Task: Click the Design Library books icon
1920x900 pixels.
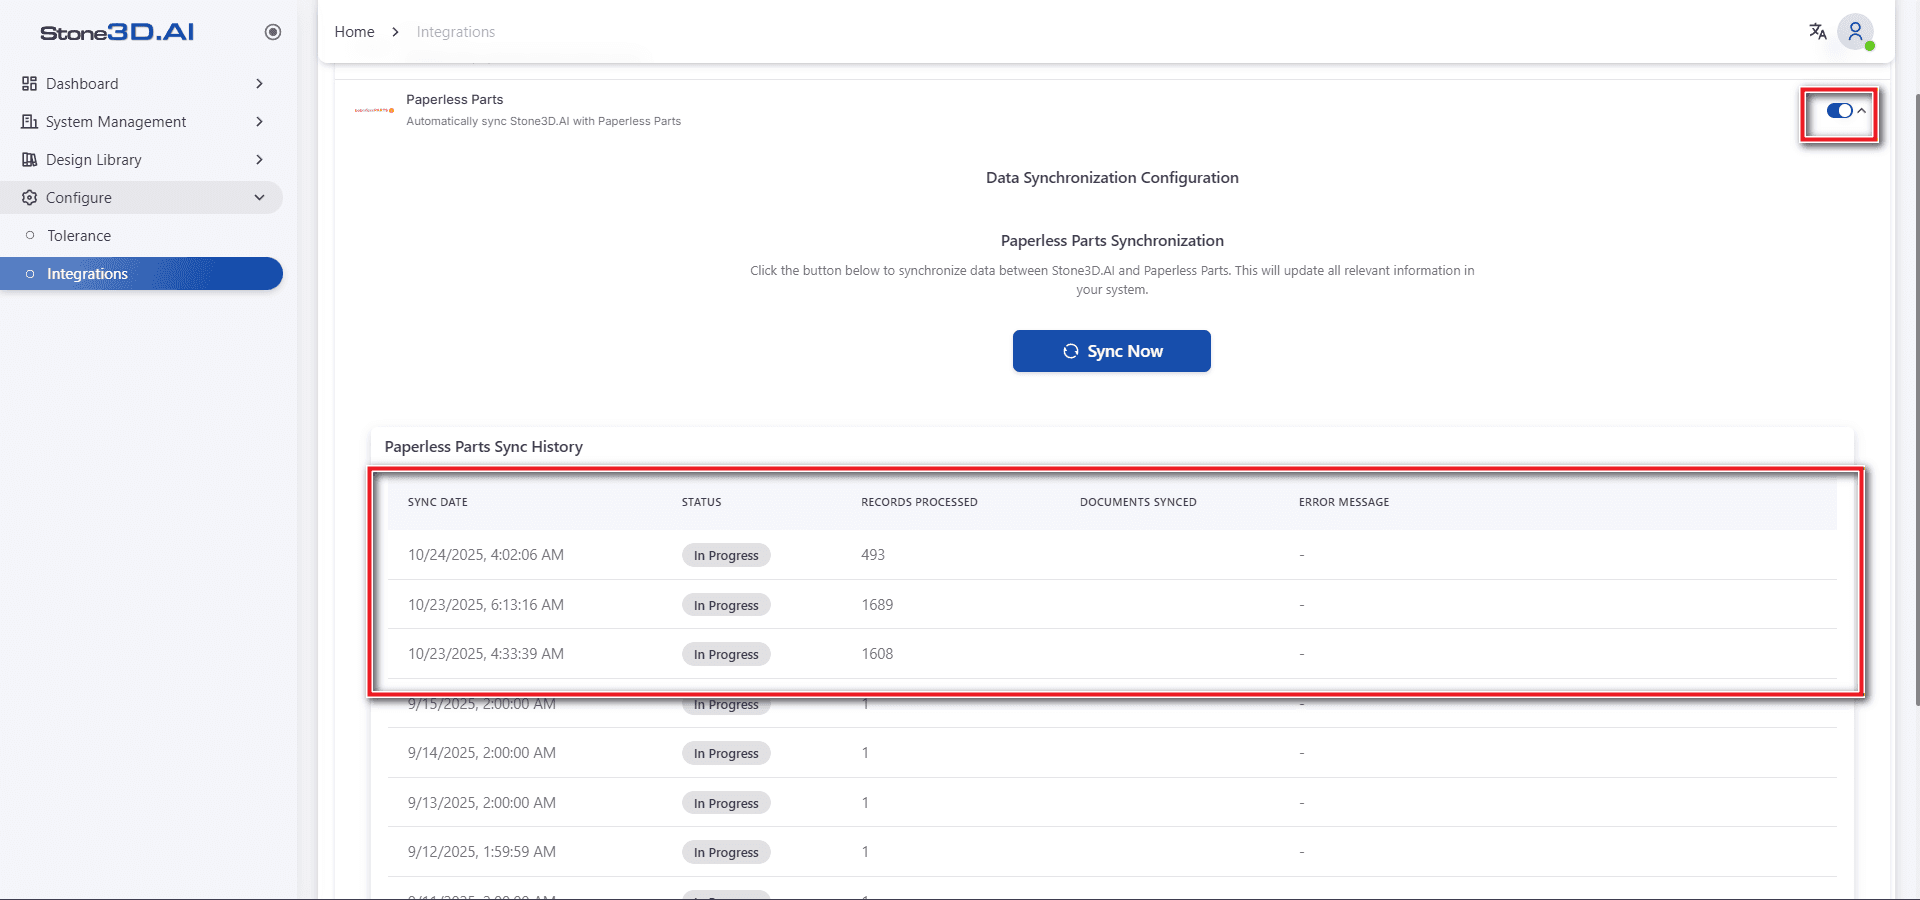Action: [29, 160]
